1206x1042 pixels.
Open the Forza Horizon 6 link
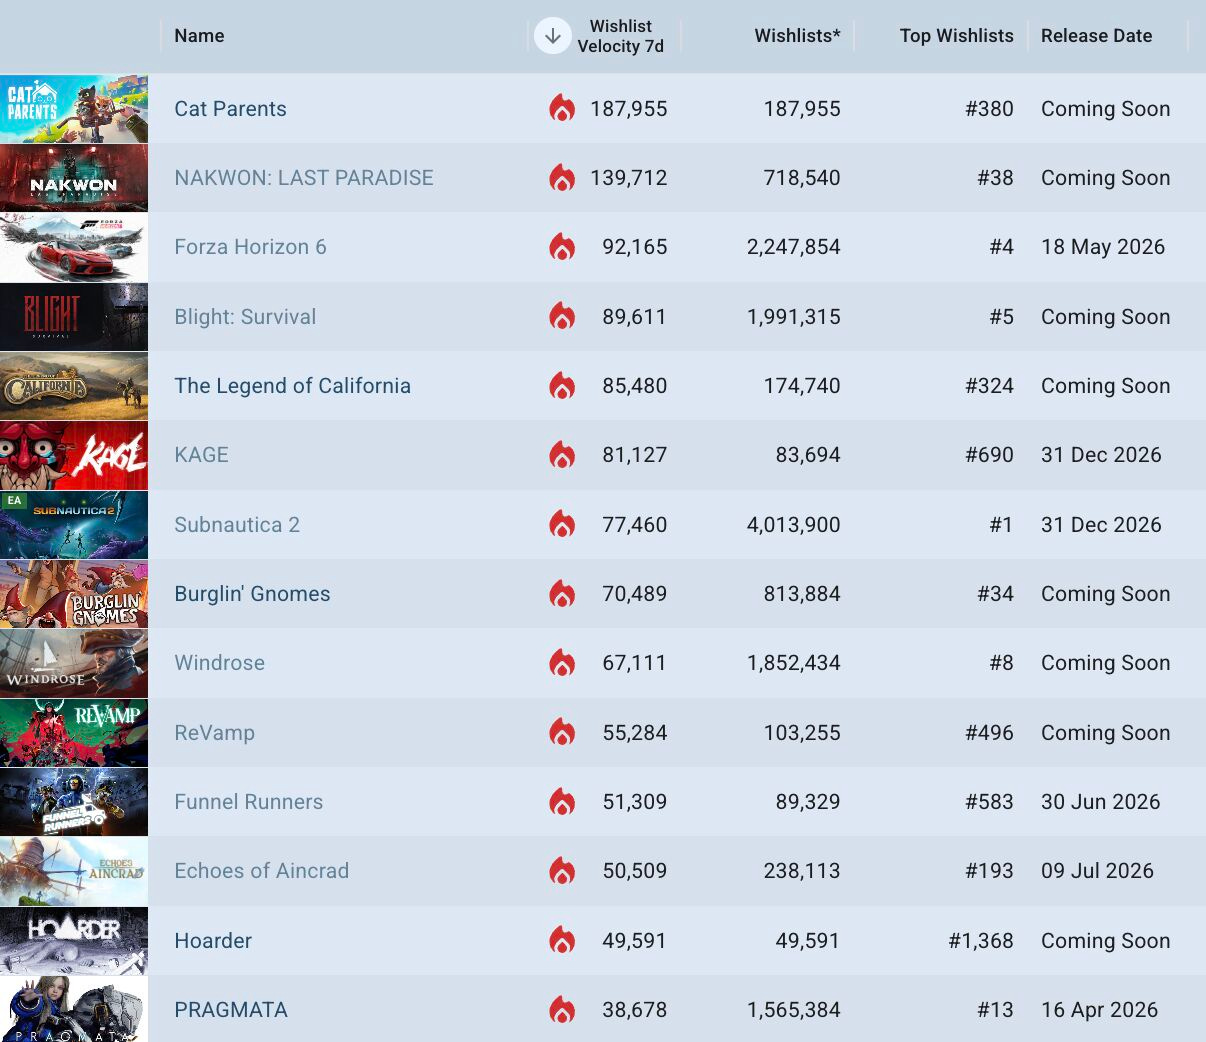[x=250, y=247]
